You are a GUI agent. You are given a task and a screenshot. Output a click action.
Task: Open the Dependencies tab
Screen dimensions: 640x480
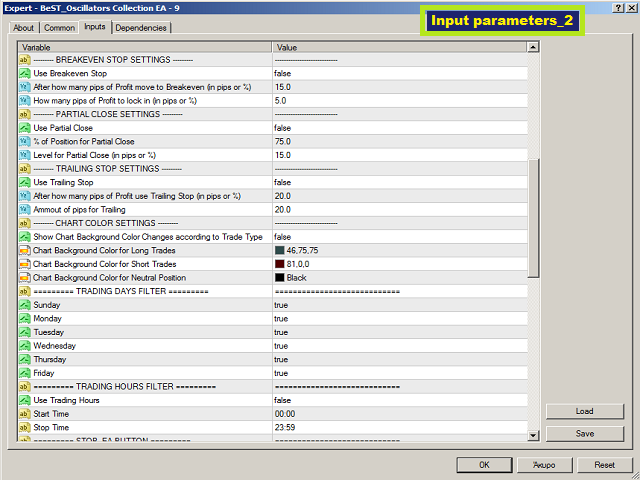coord(141,28)
